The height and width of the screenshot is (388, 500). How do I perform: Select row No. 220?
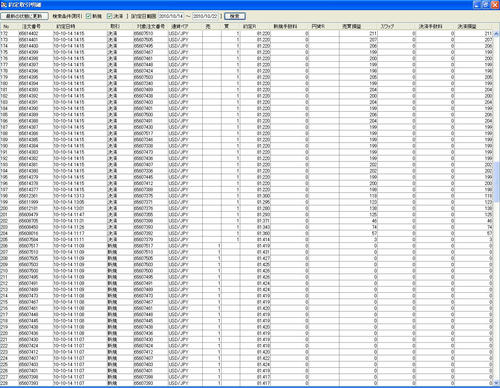click(247, 333)
